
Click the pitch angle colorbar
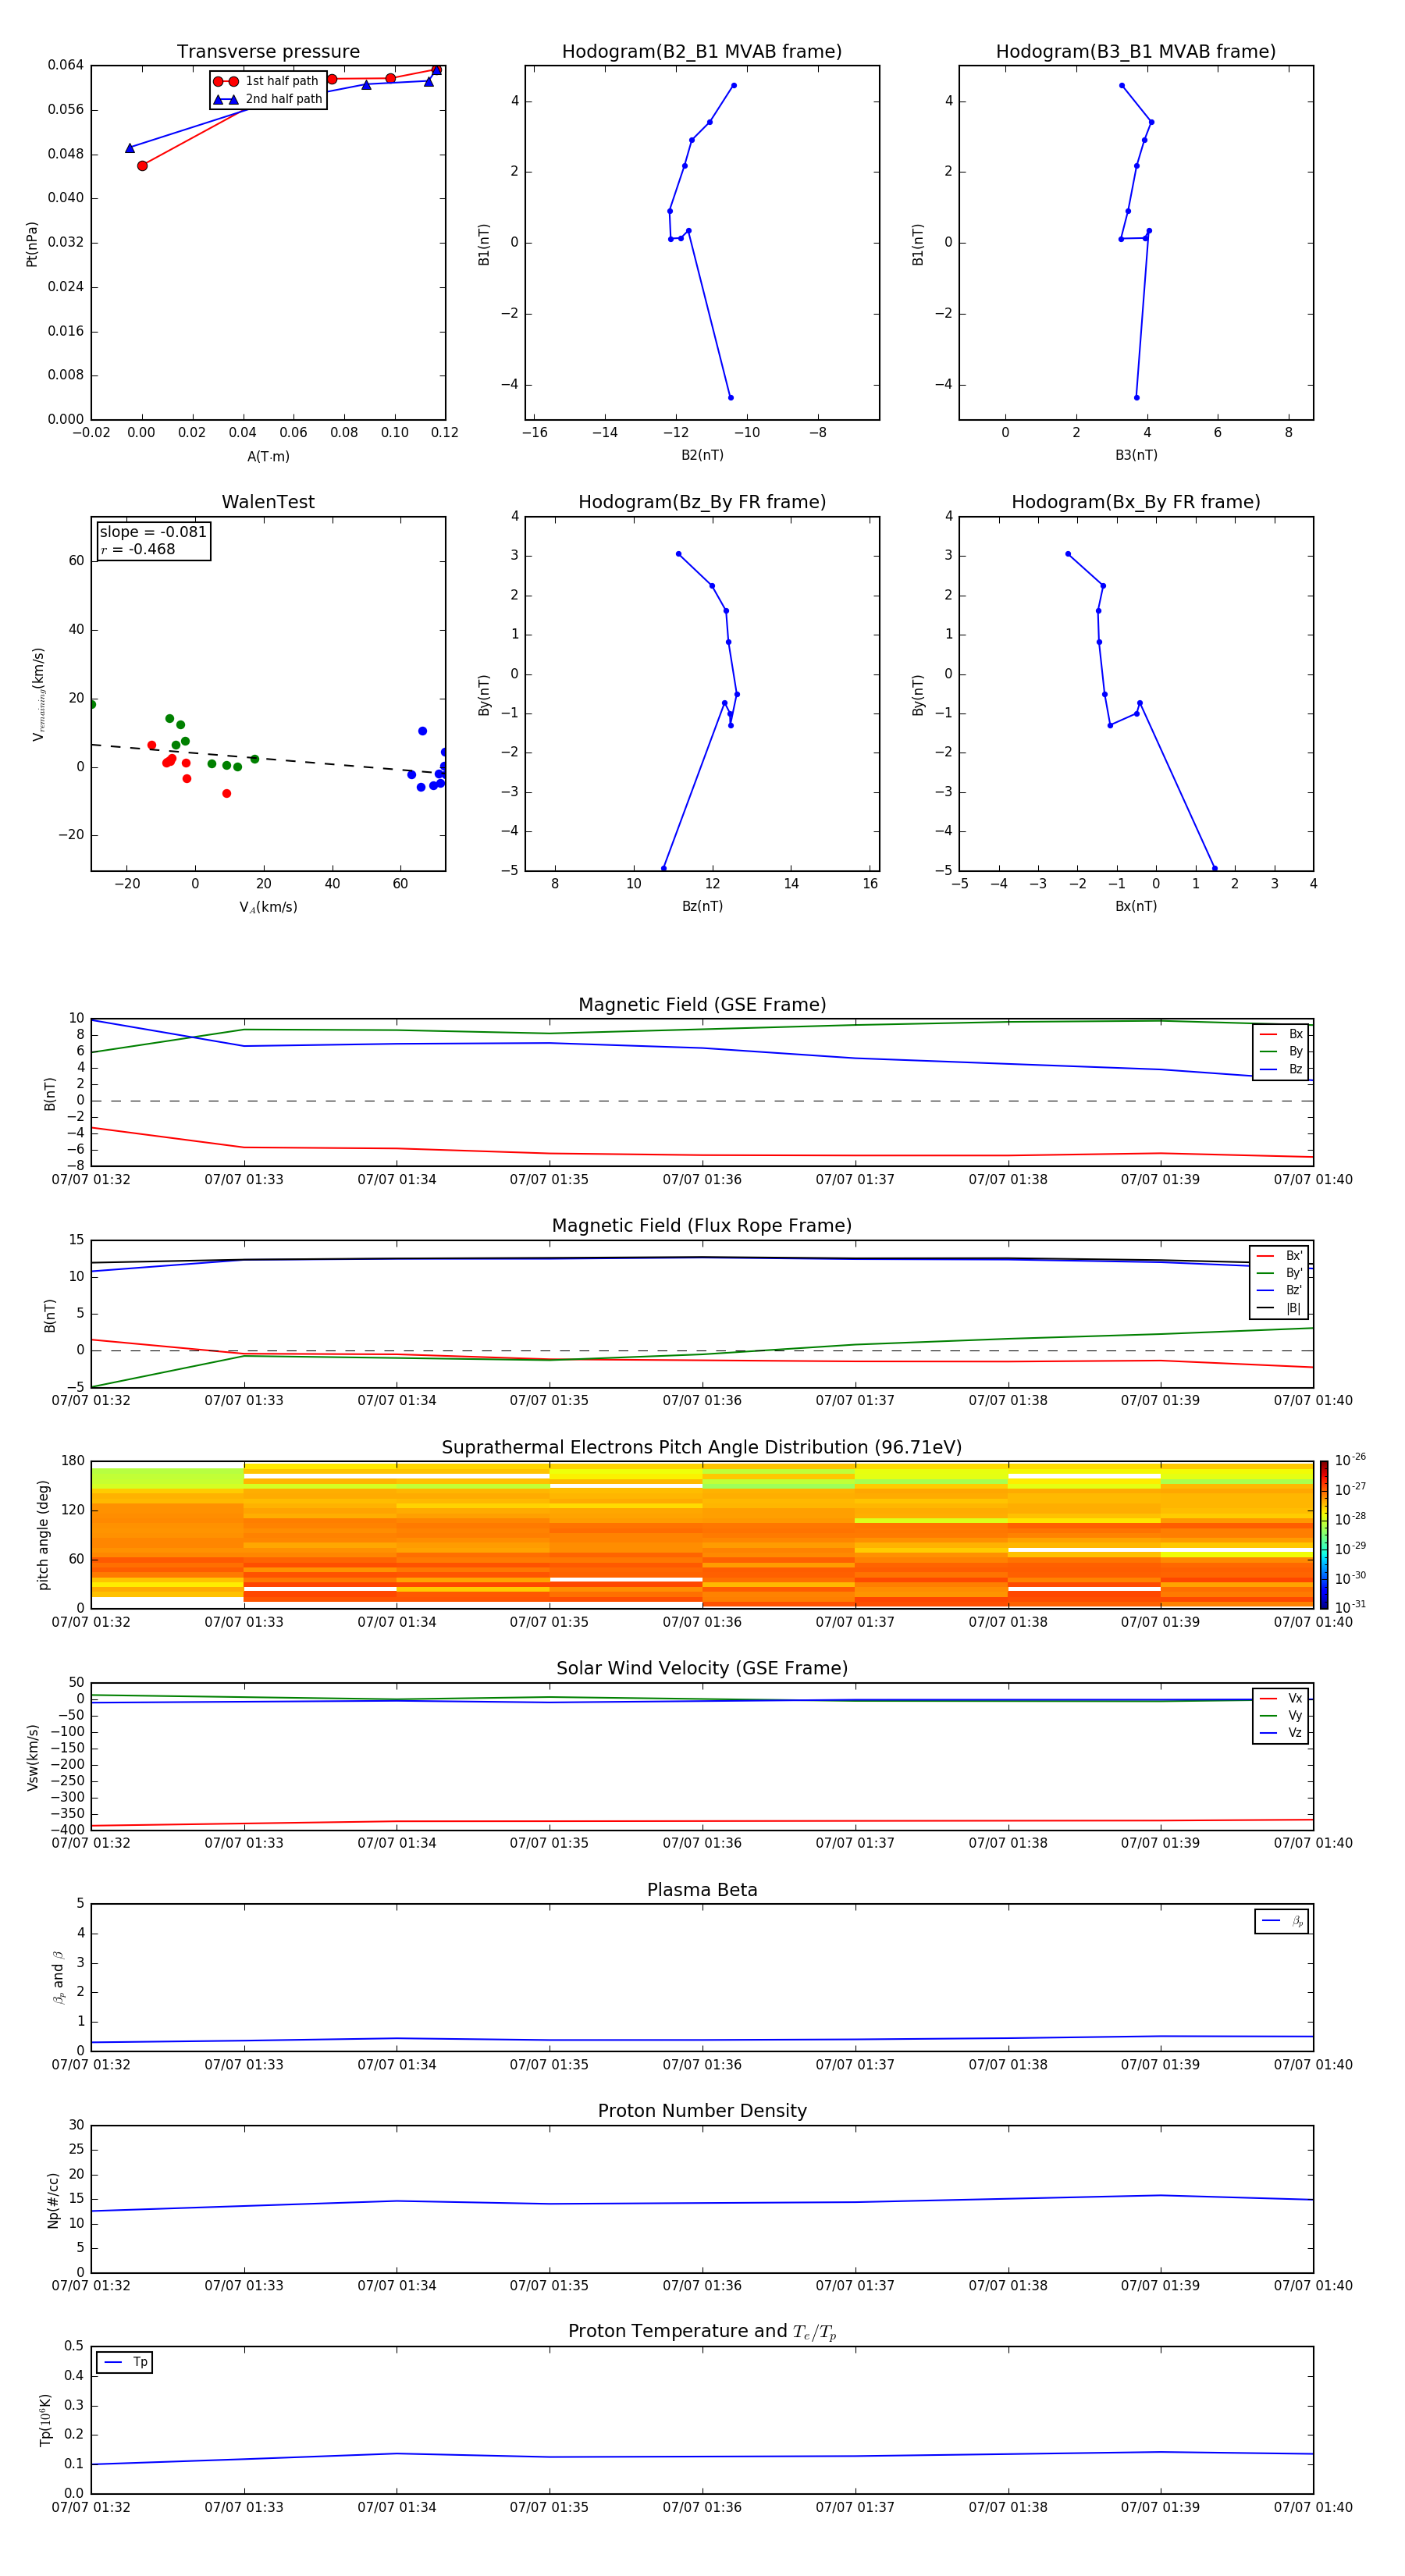1323,1535
